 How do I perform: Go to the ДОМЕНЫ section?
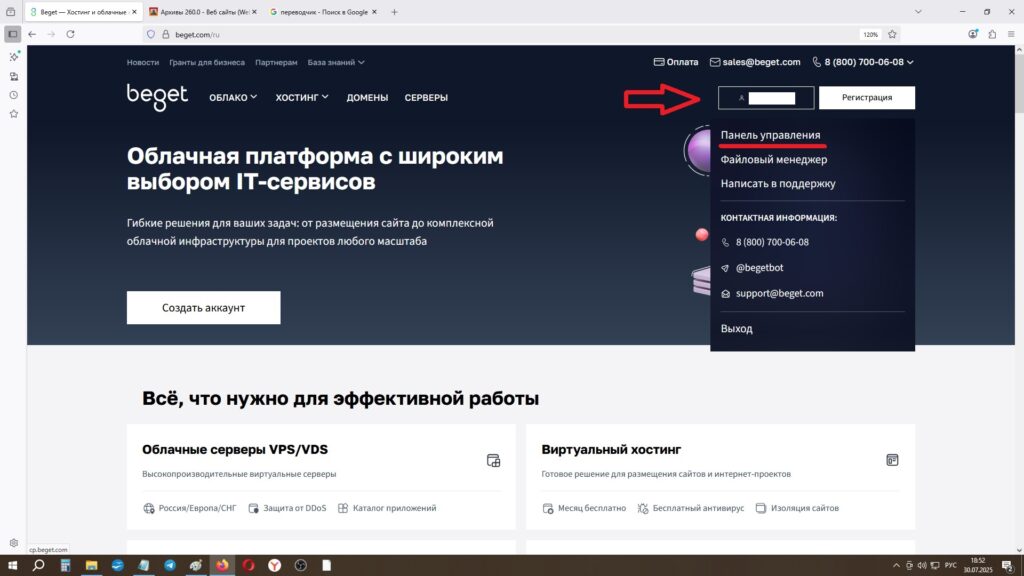coord(367,97)
